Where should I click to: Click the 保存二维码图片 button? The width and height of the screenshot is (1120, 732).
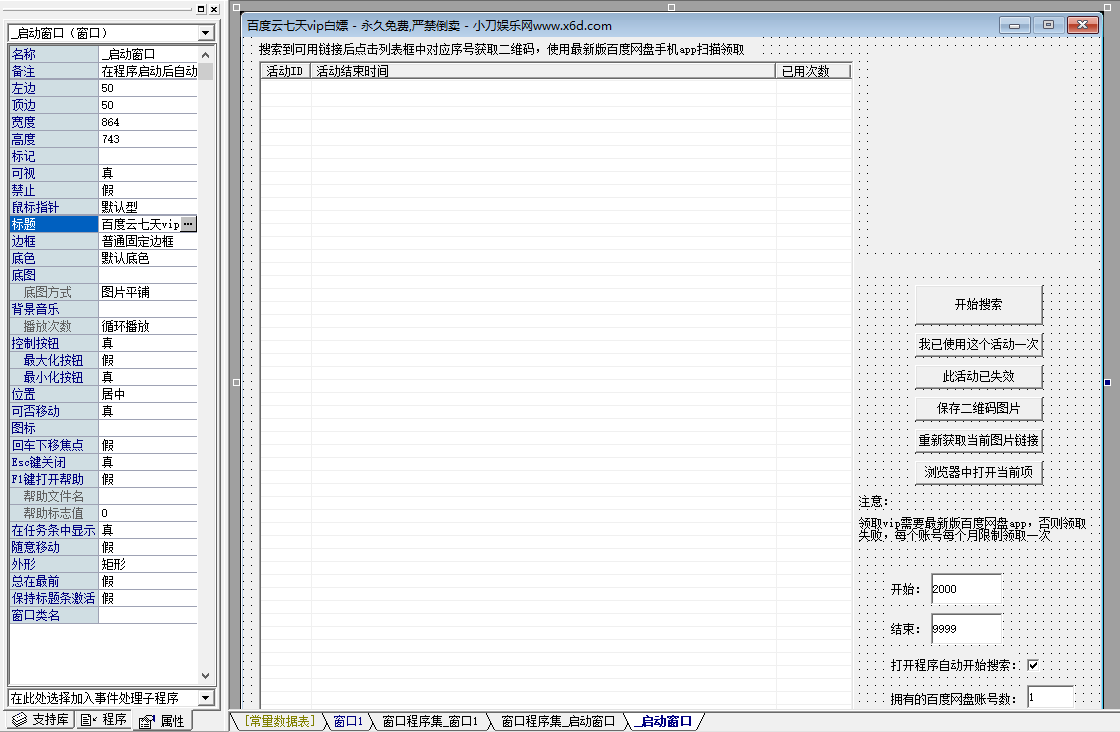(x=978, y=408)
